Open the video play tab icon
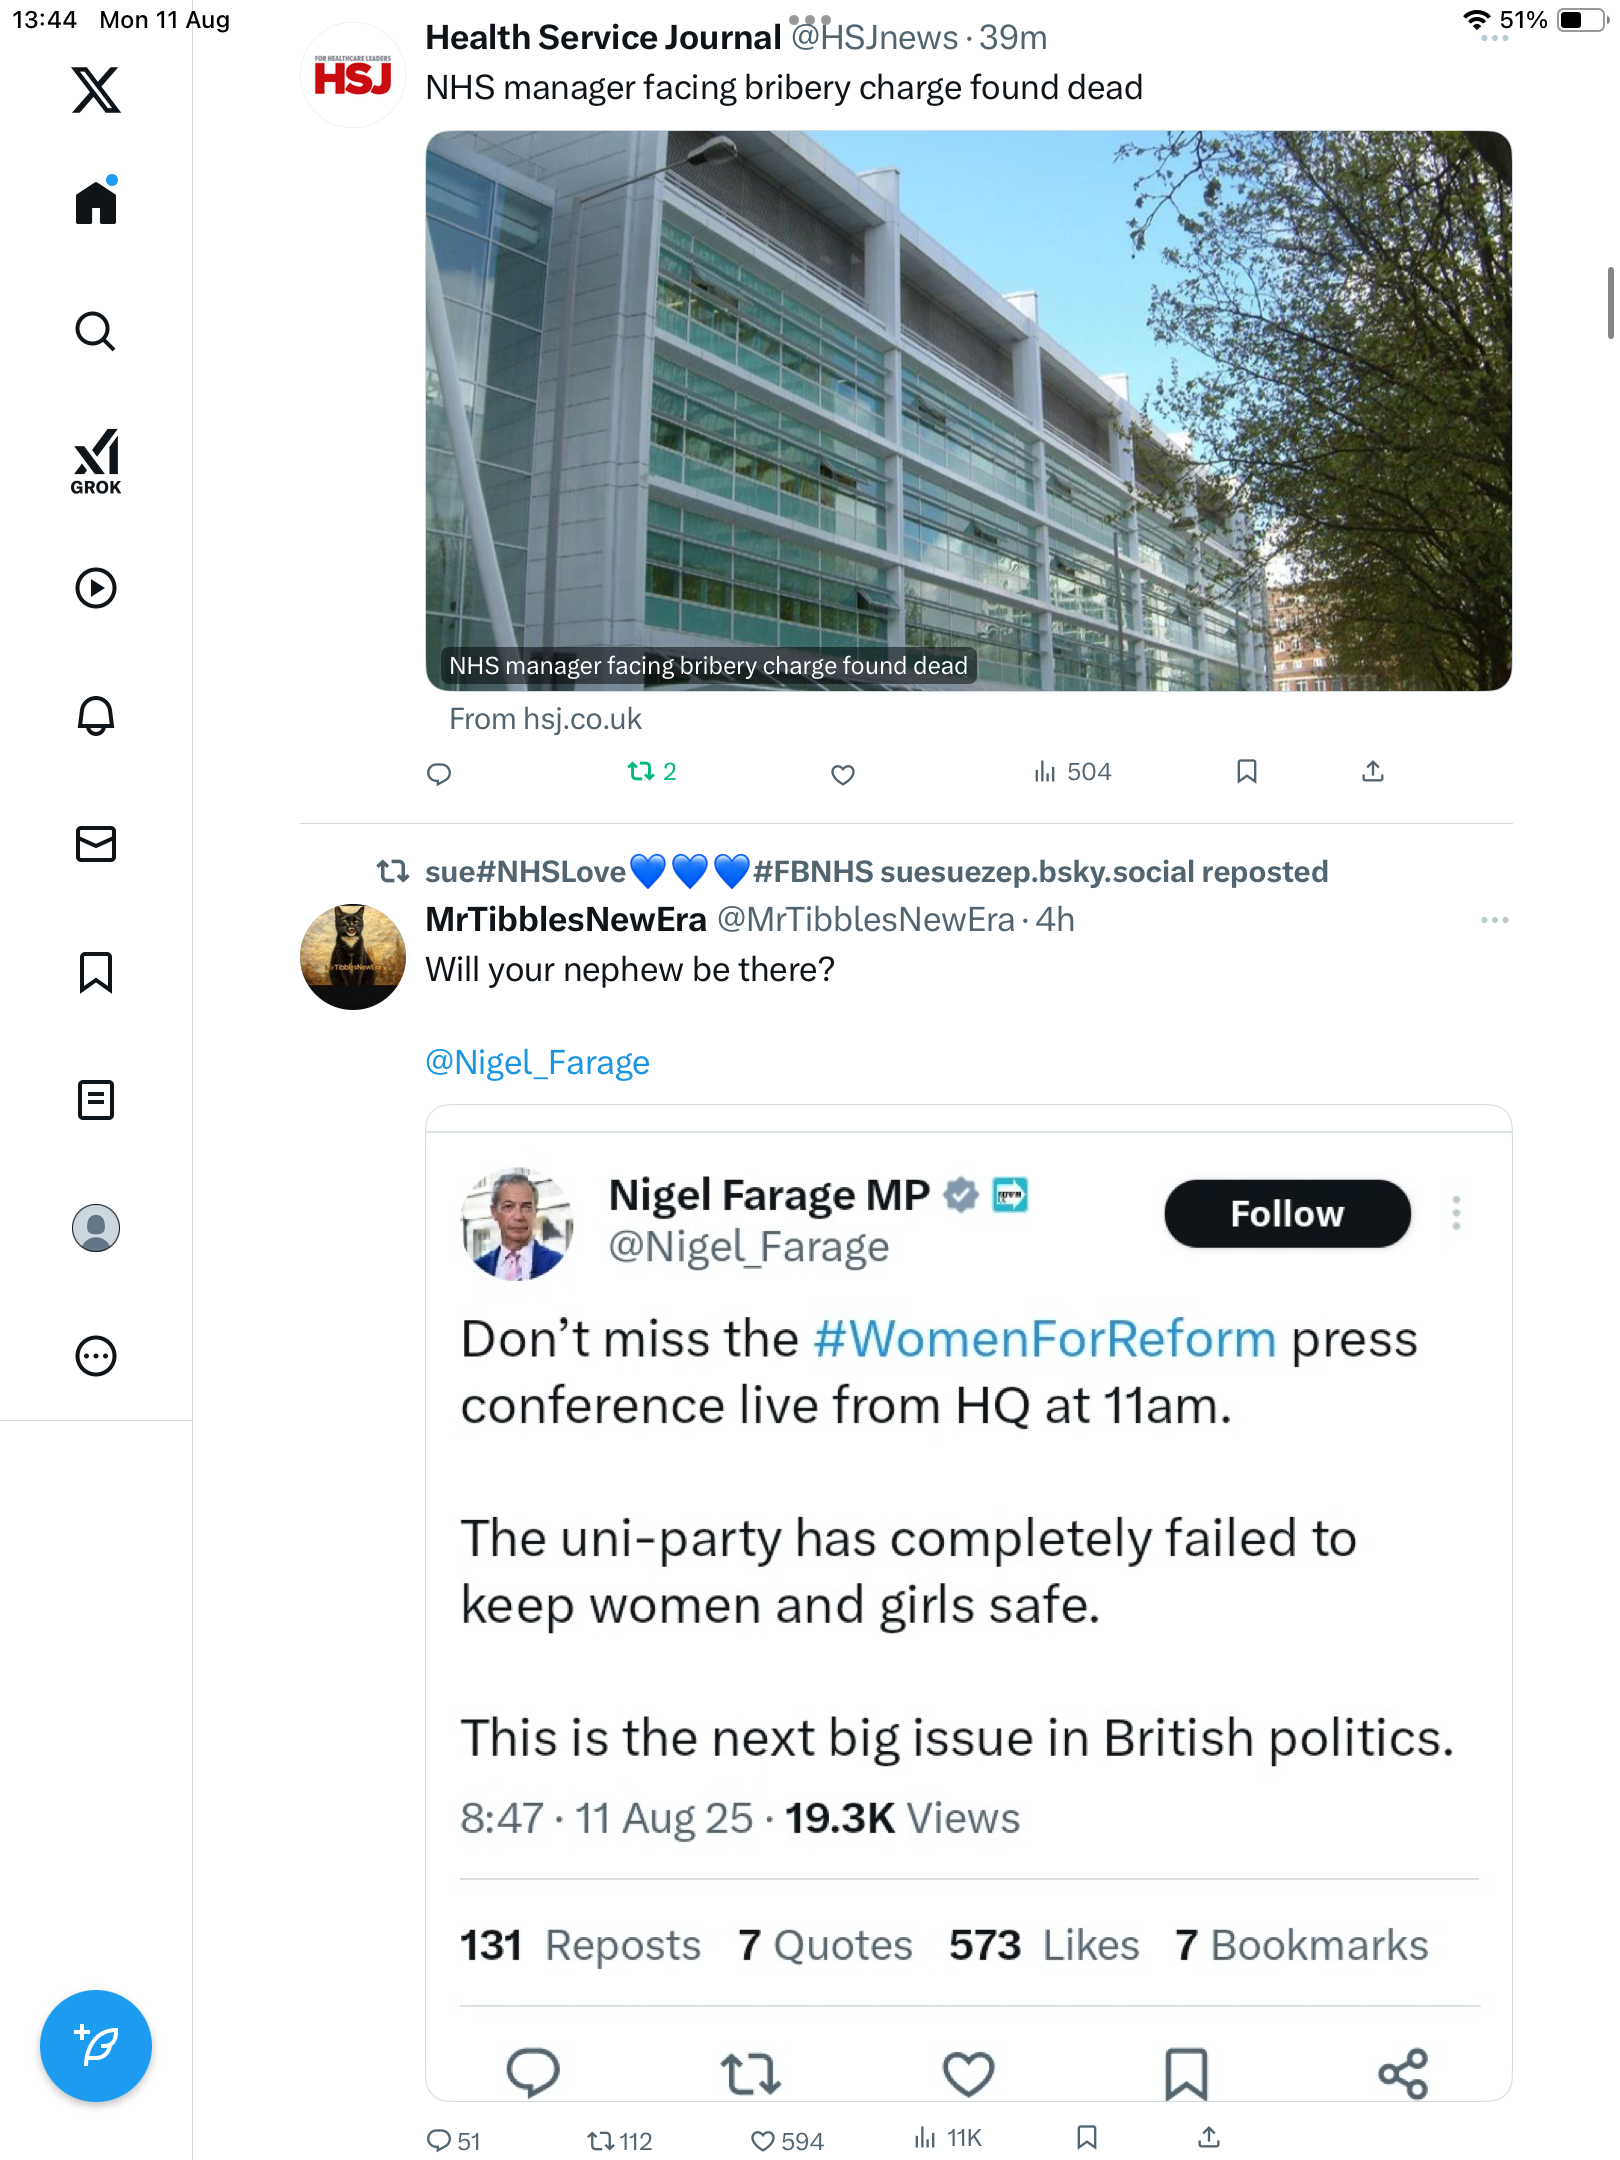 (x=96, y=588)
